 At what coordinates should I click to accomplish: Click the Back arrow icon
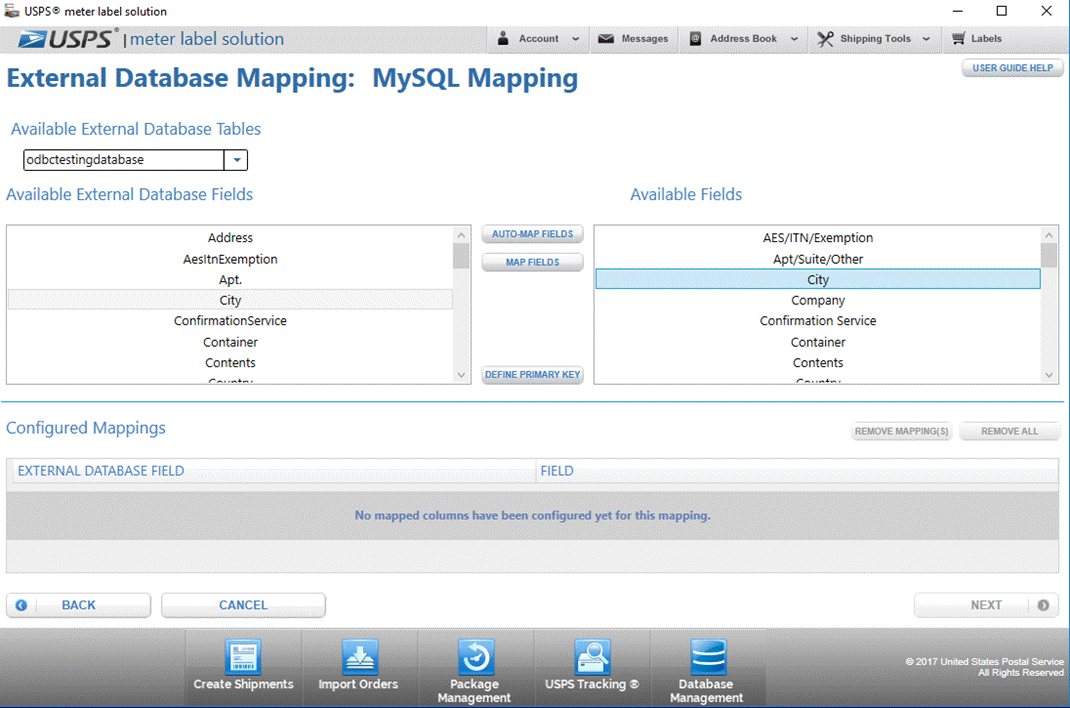[x=21, y=605]
